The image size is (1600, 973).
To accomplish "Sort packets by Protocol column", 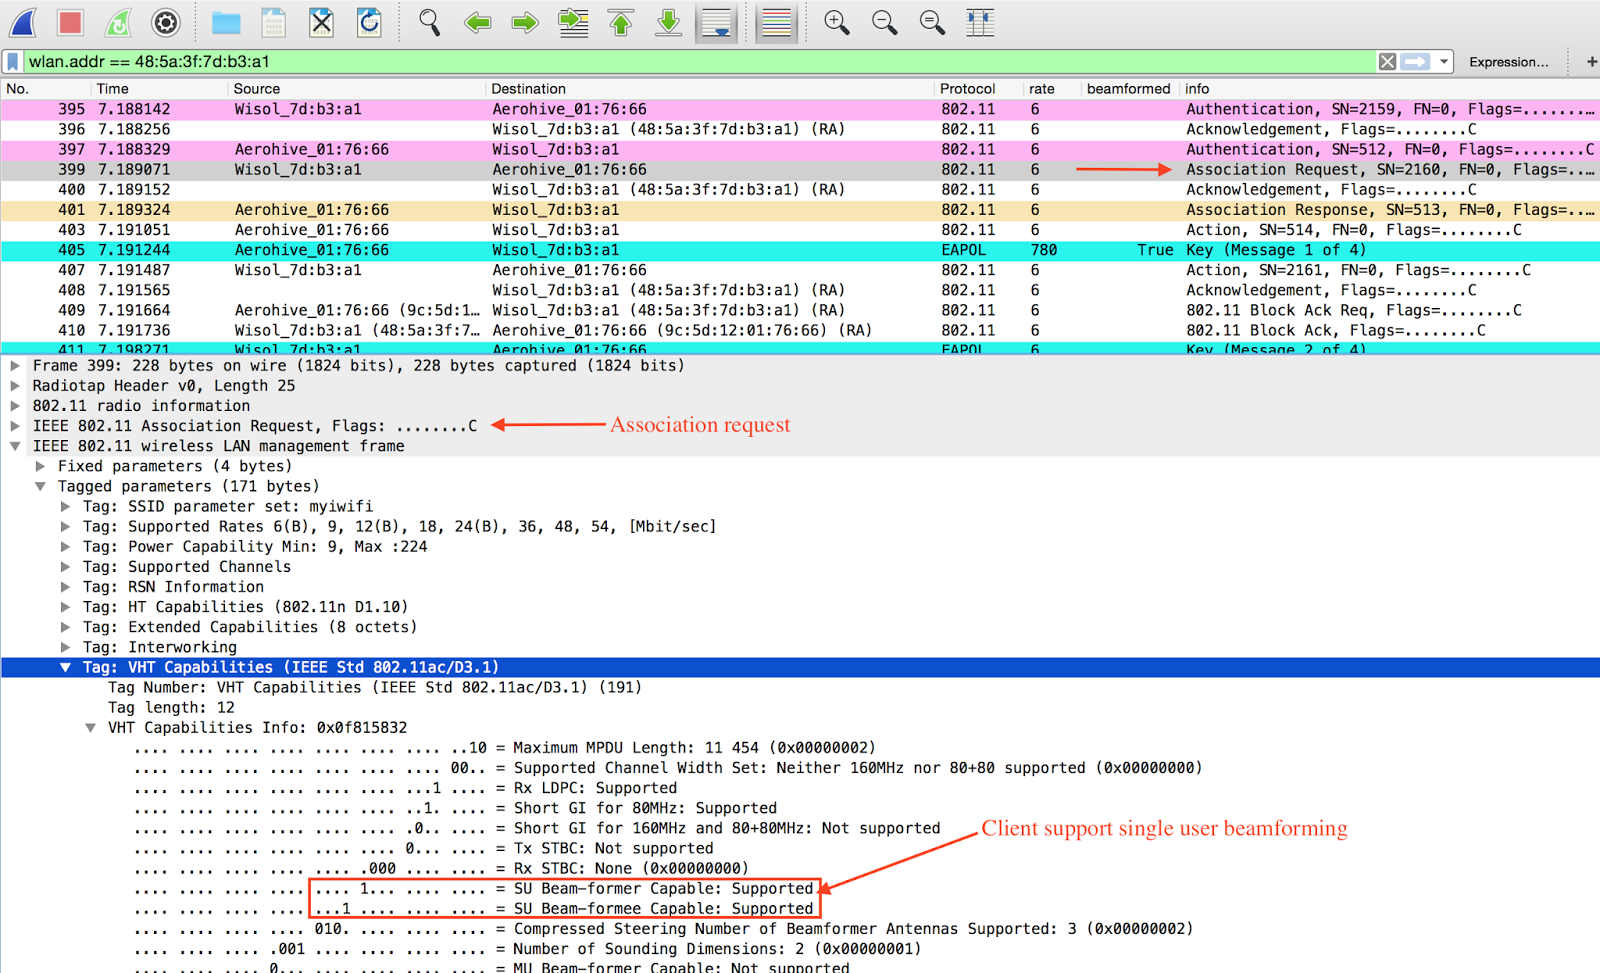I will coord(978,89).
